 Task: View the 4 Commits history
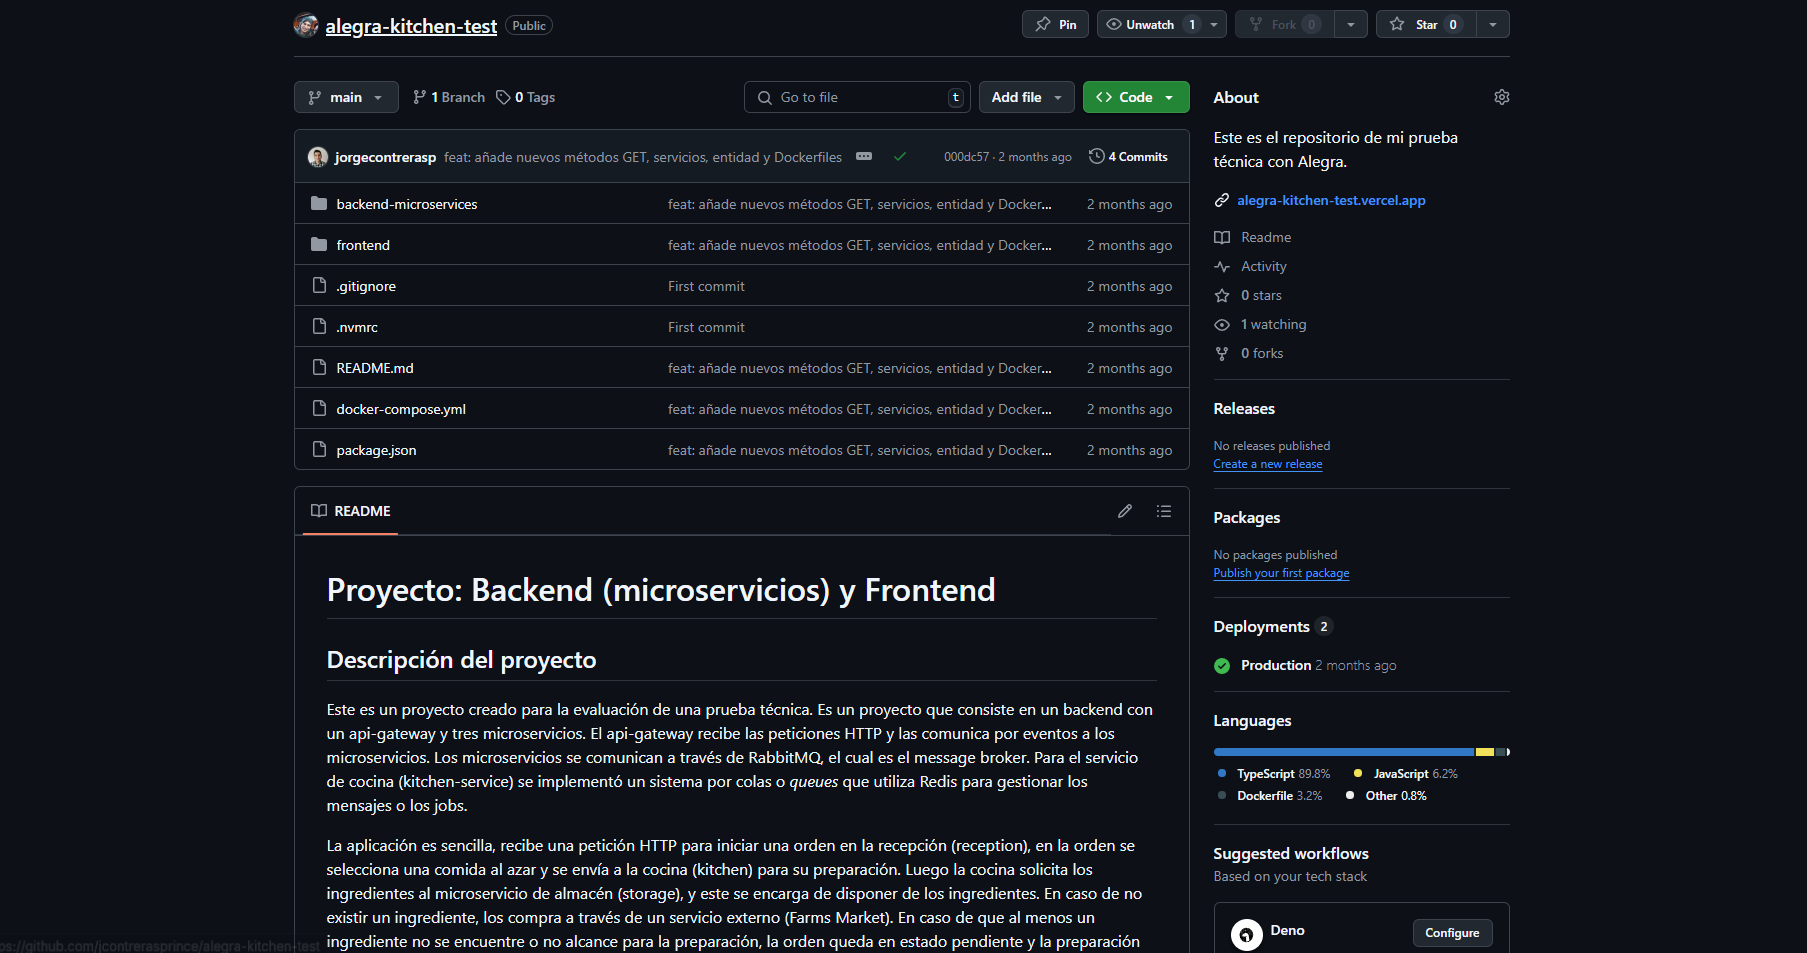coord(1128,157)
